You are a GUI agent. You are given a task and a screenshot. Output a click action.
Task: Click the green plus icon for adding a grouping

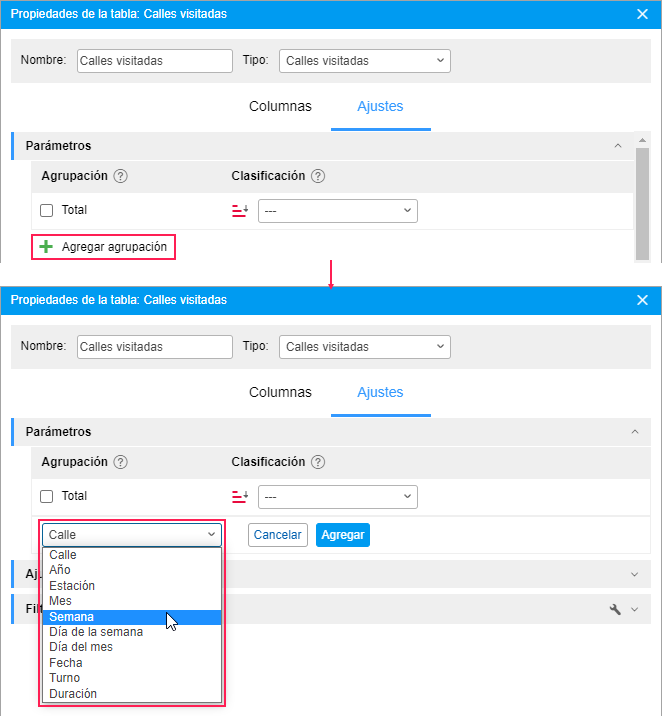[x=46, y=246]
